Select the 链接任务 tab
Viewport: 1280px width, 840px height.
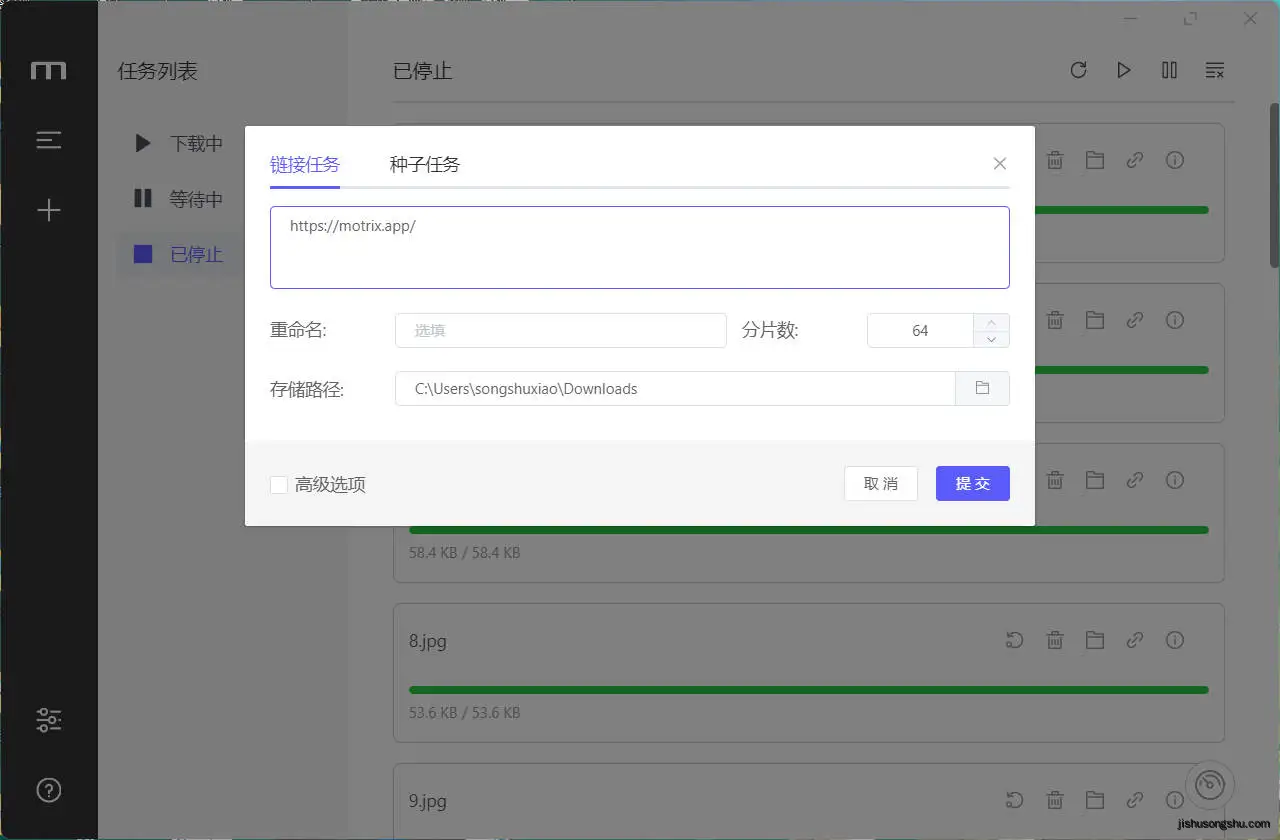point(305,164)
